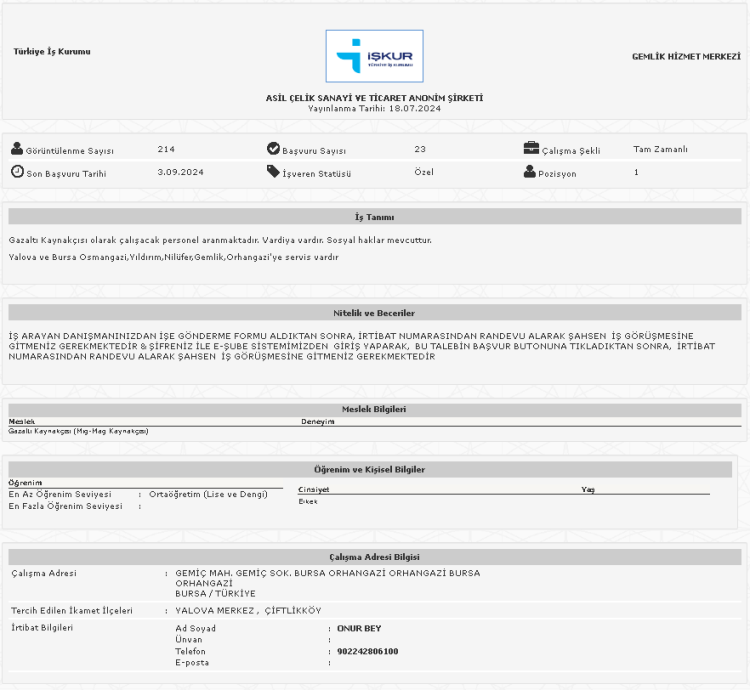This screenshot has width=750, height=690.
Task: Click the Öğrenim ve Kişisel Bilgiler header
Action: (374, 469)
